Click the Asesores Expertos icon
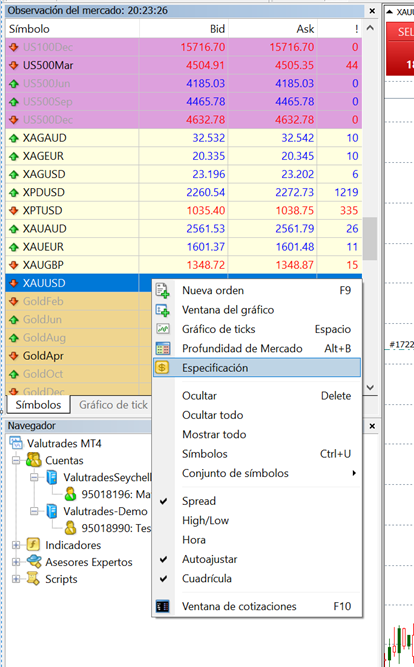The height and width of the screenshot is (667, 414). point(34,562)
